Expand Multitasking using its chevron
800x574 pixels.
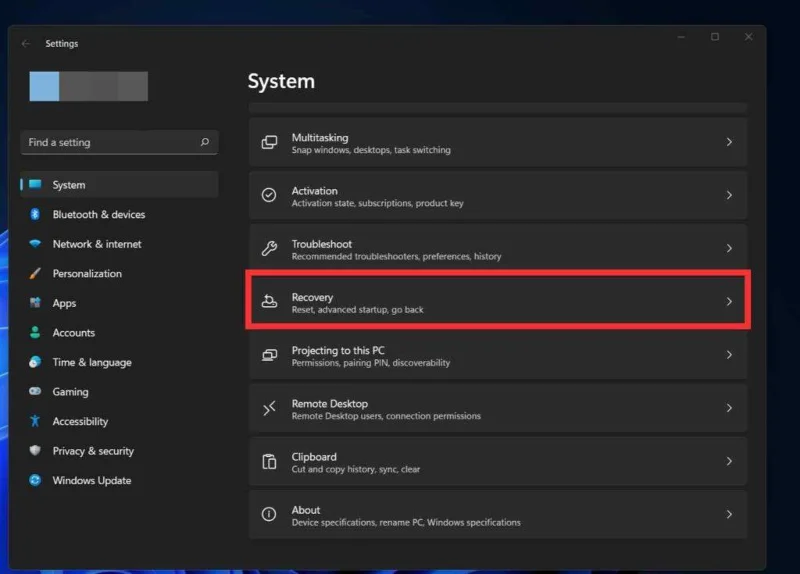pos(730,142)
